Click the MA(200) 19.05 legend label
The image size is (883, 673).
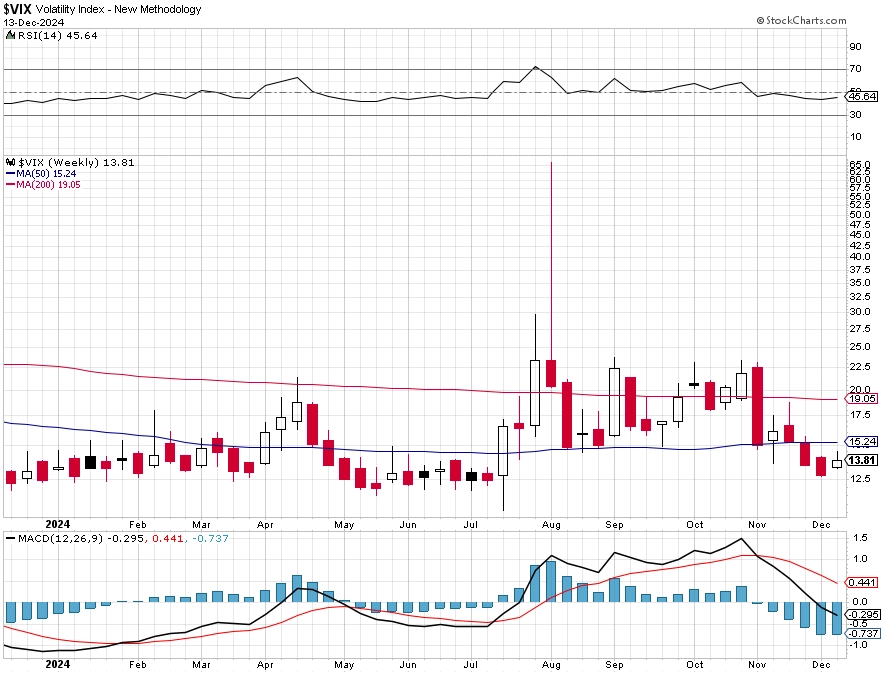48,185
